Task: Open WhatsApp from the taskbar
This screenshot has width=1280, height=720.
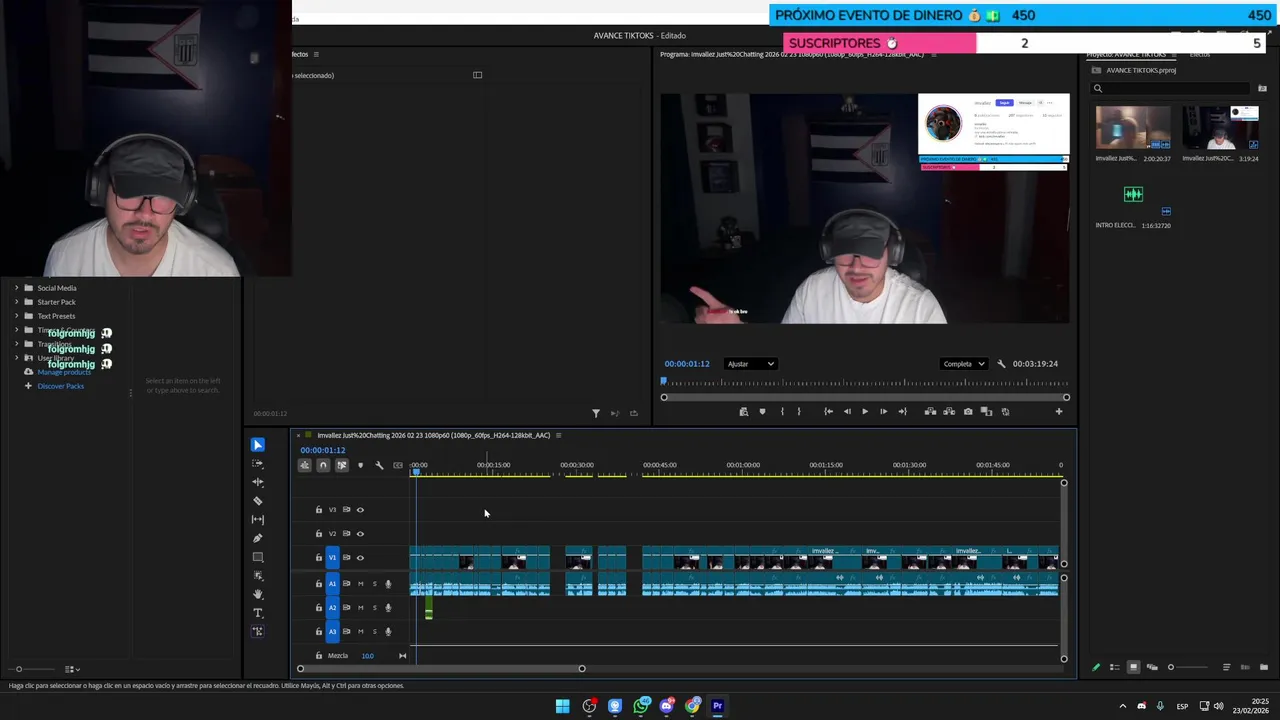Action: [x=641, y=706]
